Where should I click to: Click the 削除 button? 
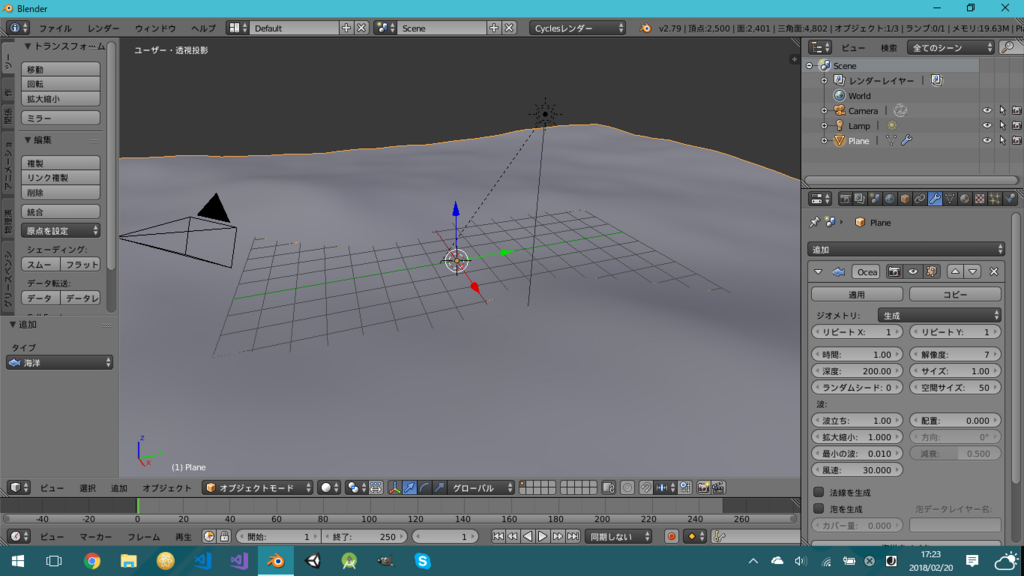point(61,193)
